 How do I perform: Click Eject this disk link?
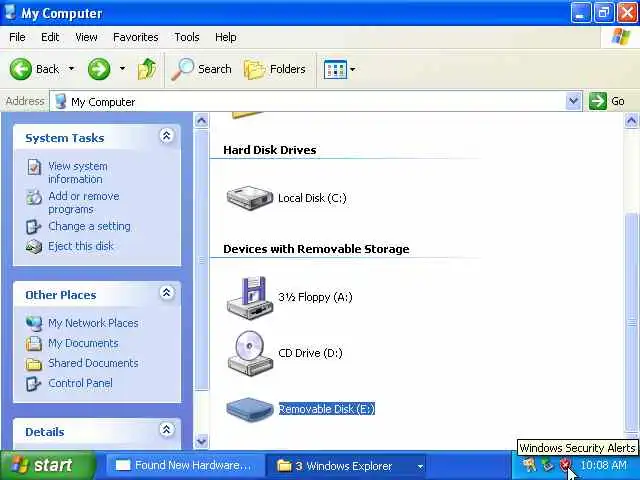(81, 246)
